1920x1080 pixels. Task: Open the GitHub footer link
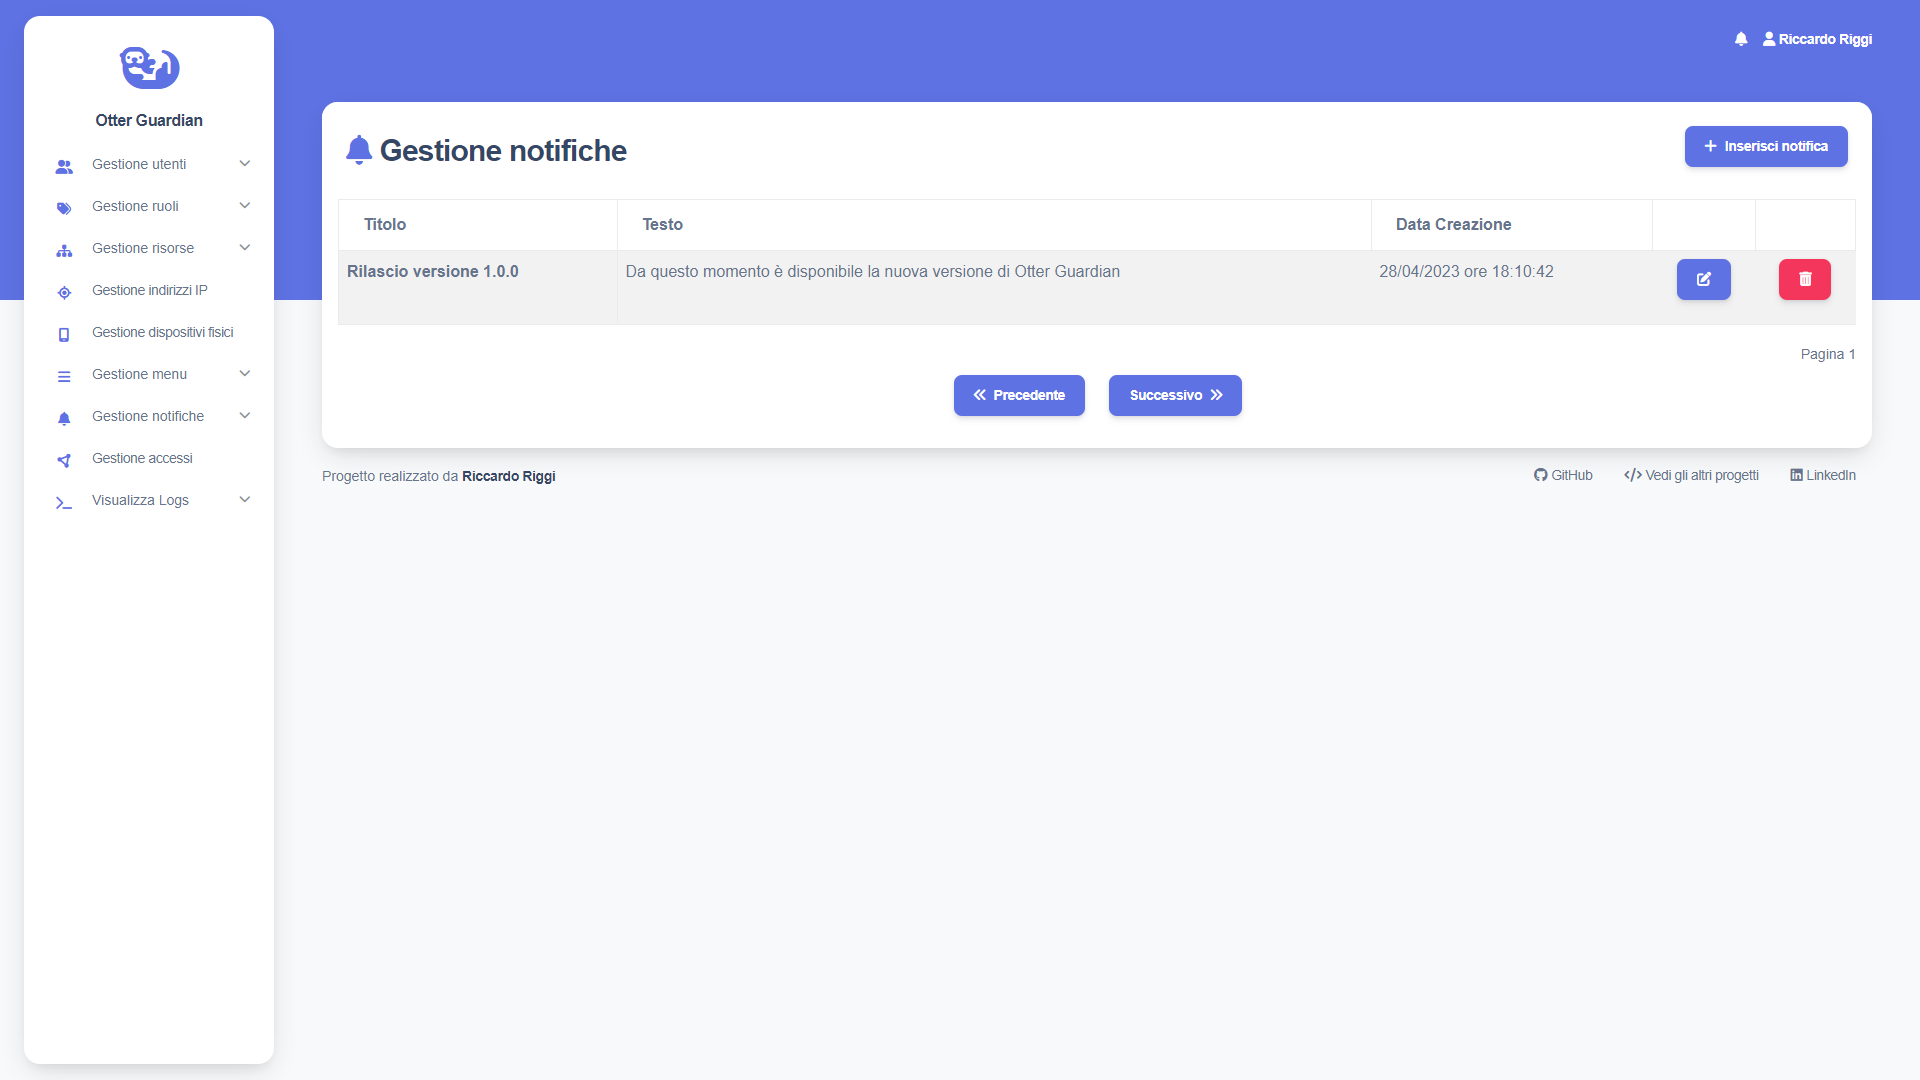point(1563,475)
